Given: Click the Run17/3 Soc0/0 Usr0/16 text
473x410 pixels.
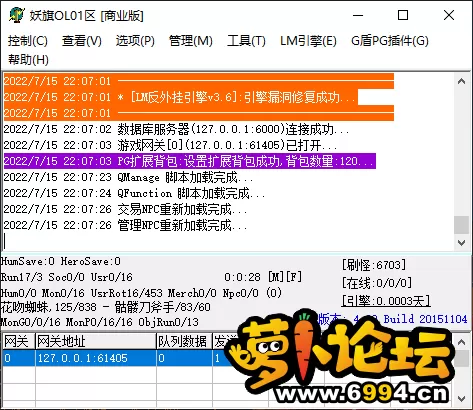Looking at the screenshot, I should 66,277.
